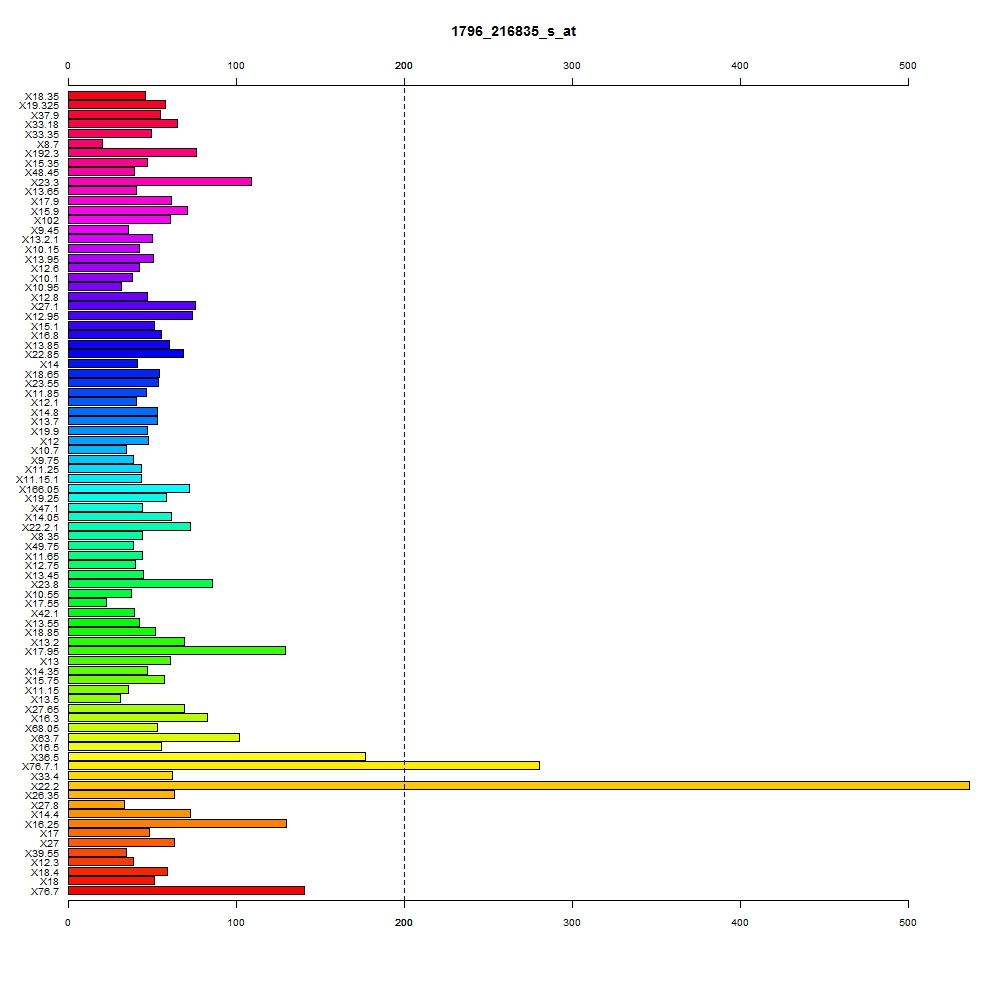This screenshot has width=1000, height=1000.
Task: Click the "X17.95" row label
Action: 42,651
